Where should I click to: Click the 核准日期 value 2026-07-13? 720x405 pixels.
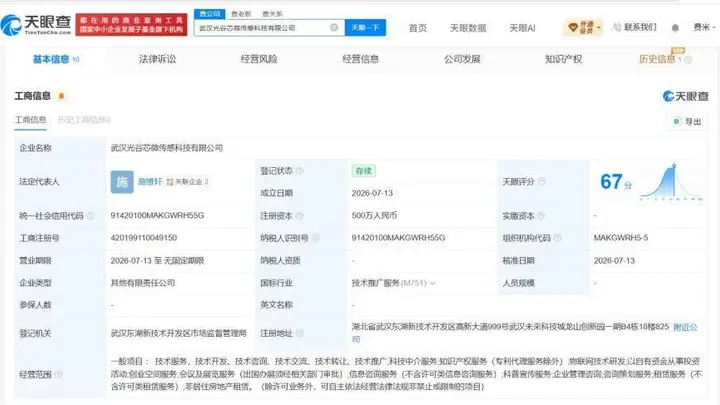coord(614,260)
